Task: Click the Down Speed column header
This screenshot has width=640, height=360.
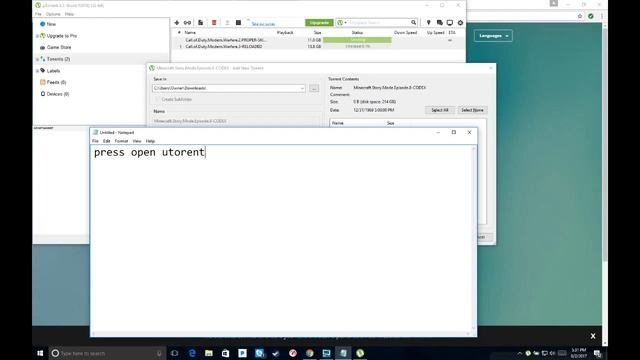Action: [x=405, y=32]
